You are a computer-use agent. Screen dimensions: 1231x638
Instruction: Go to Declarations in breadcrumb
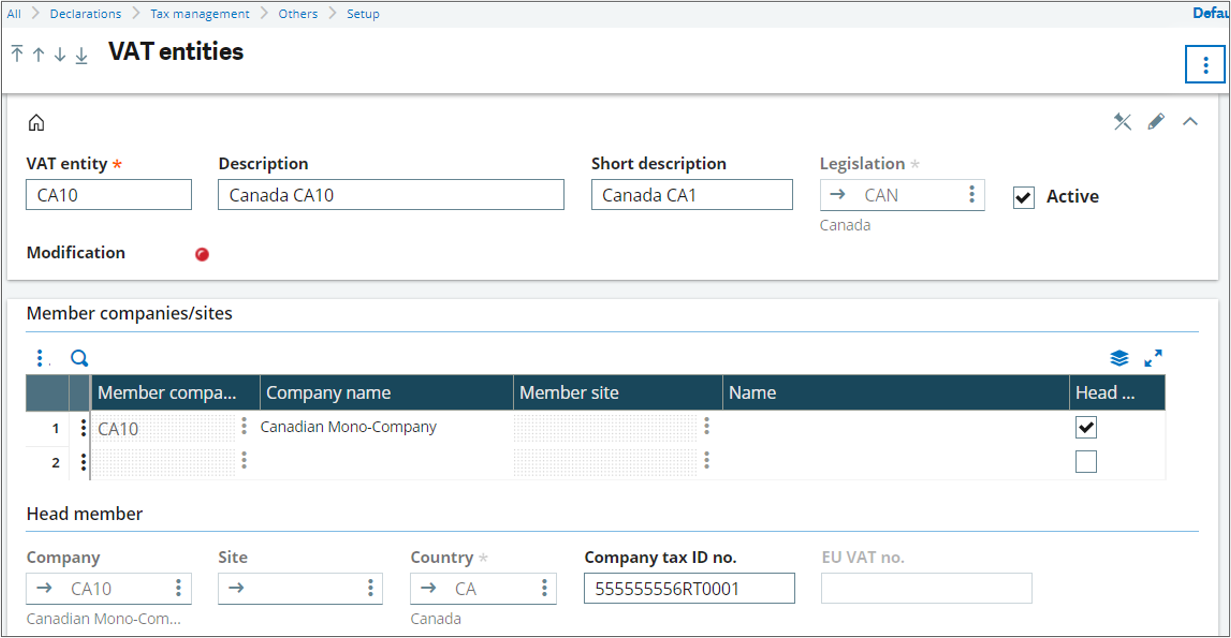point(85,14)
